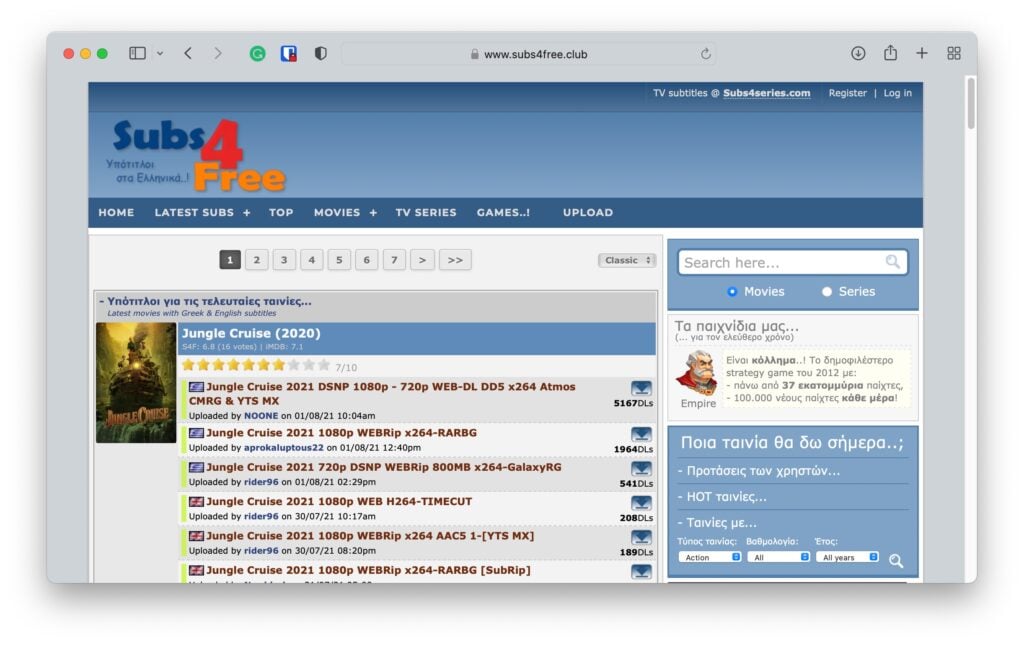Go to next page with > button
The height and width of the screenshot is (645, 1024).
422,260
